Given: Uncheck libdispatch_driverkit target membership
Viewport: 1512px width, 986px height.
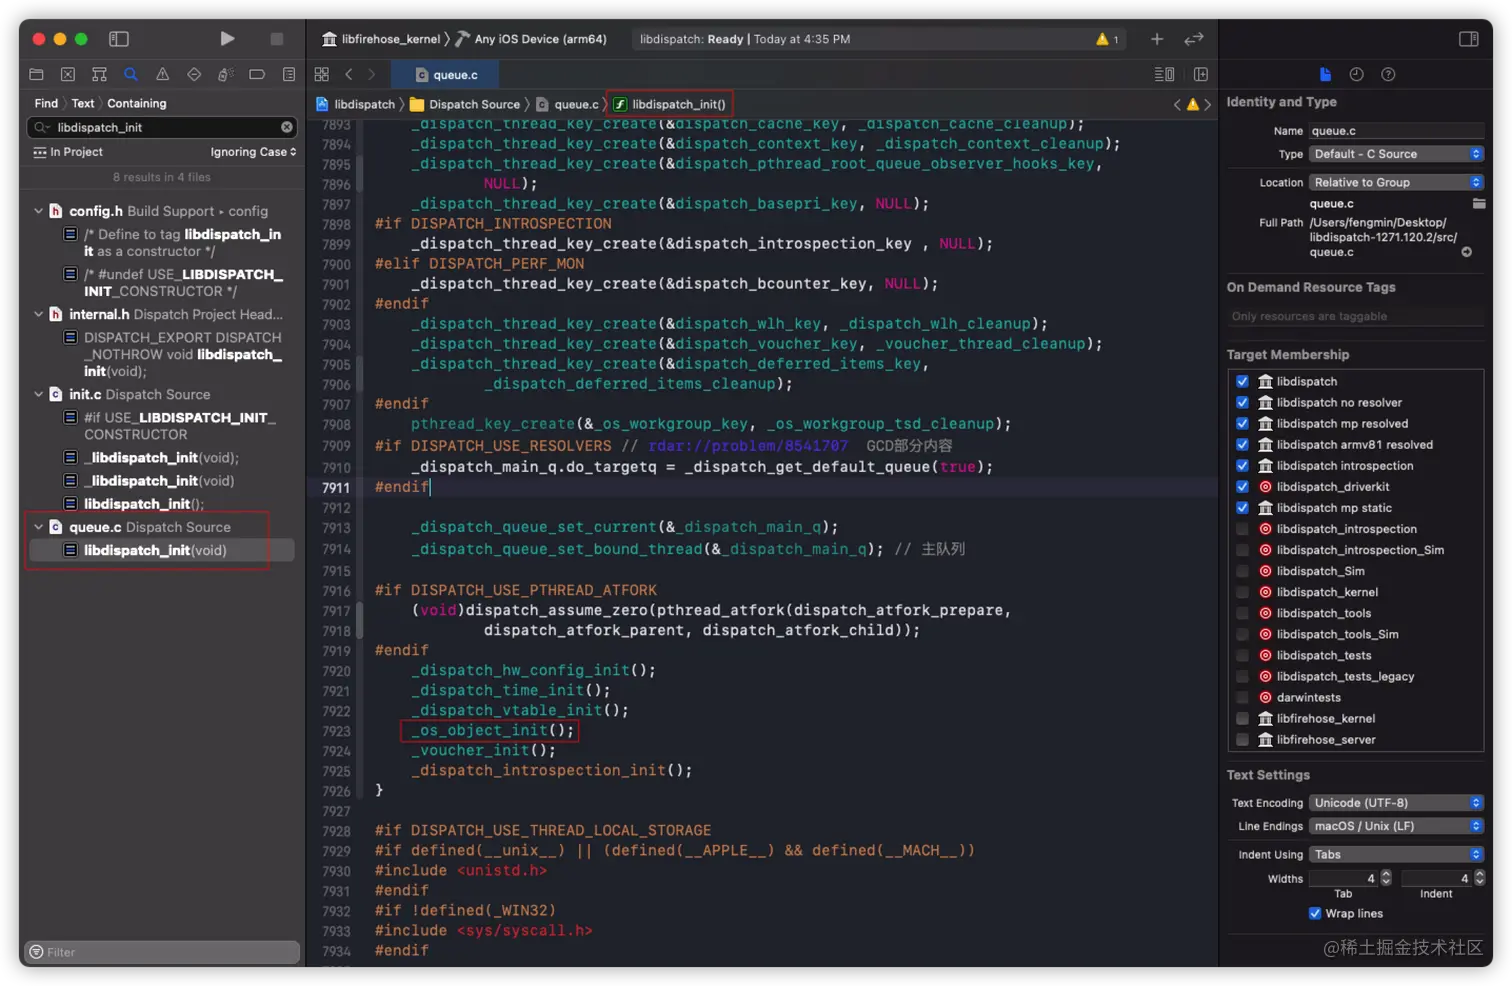Looking at the screenshot, I should [1242, 487].
